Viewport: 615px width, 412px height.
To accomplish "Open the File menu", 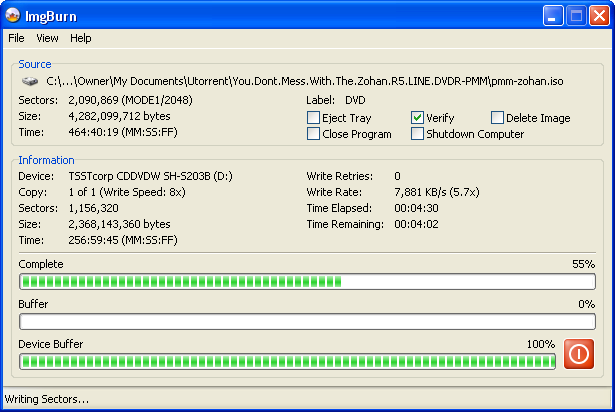I will [16, 38].
